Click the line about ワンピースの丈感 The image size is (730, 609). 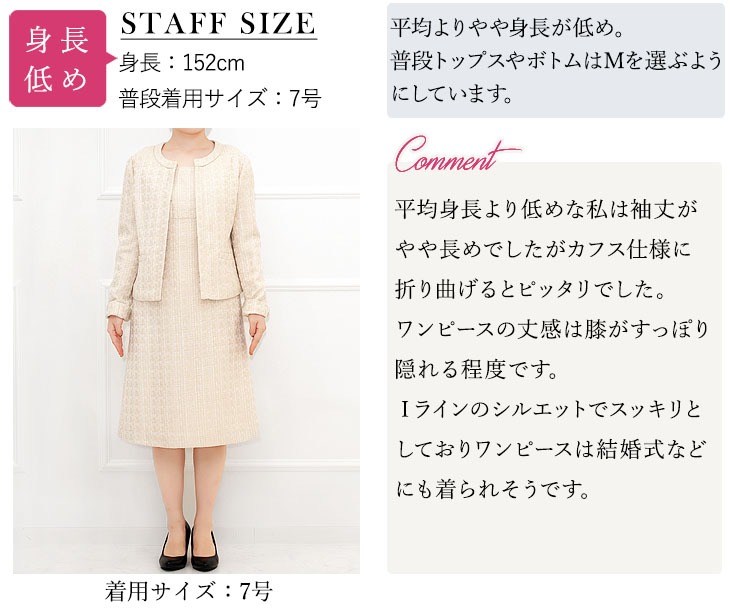click(551, 330)
